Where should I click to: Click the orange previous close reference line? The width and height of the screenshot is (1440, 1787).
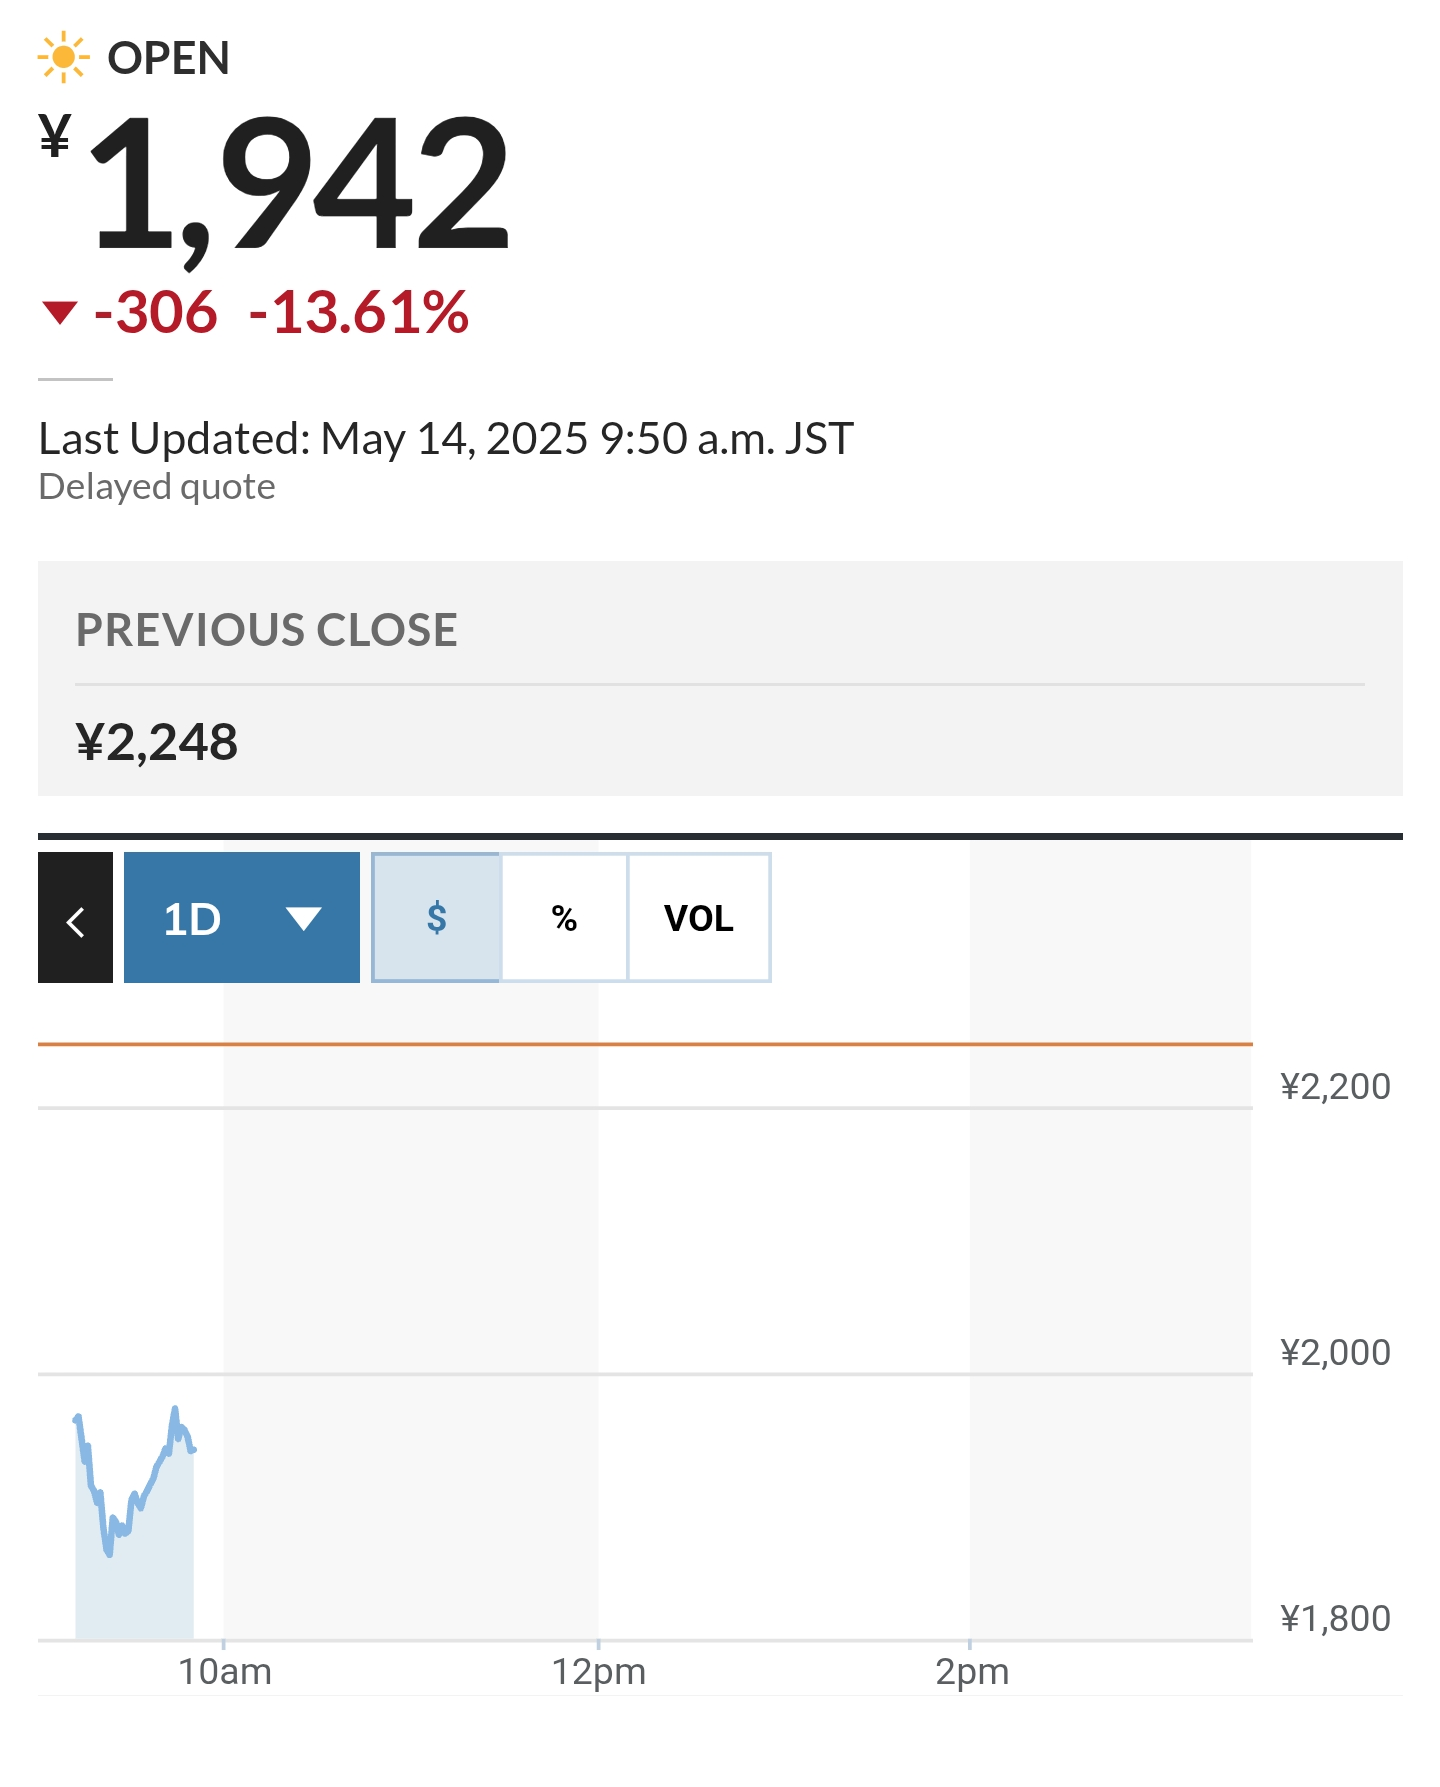tap(640, 1044)
